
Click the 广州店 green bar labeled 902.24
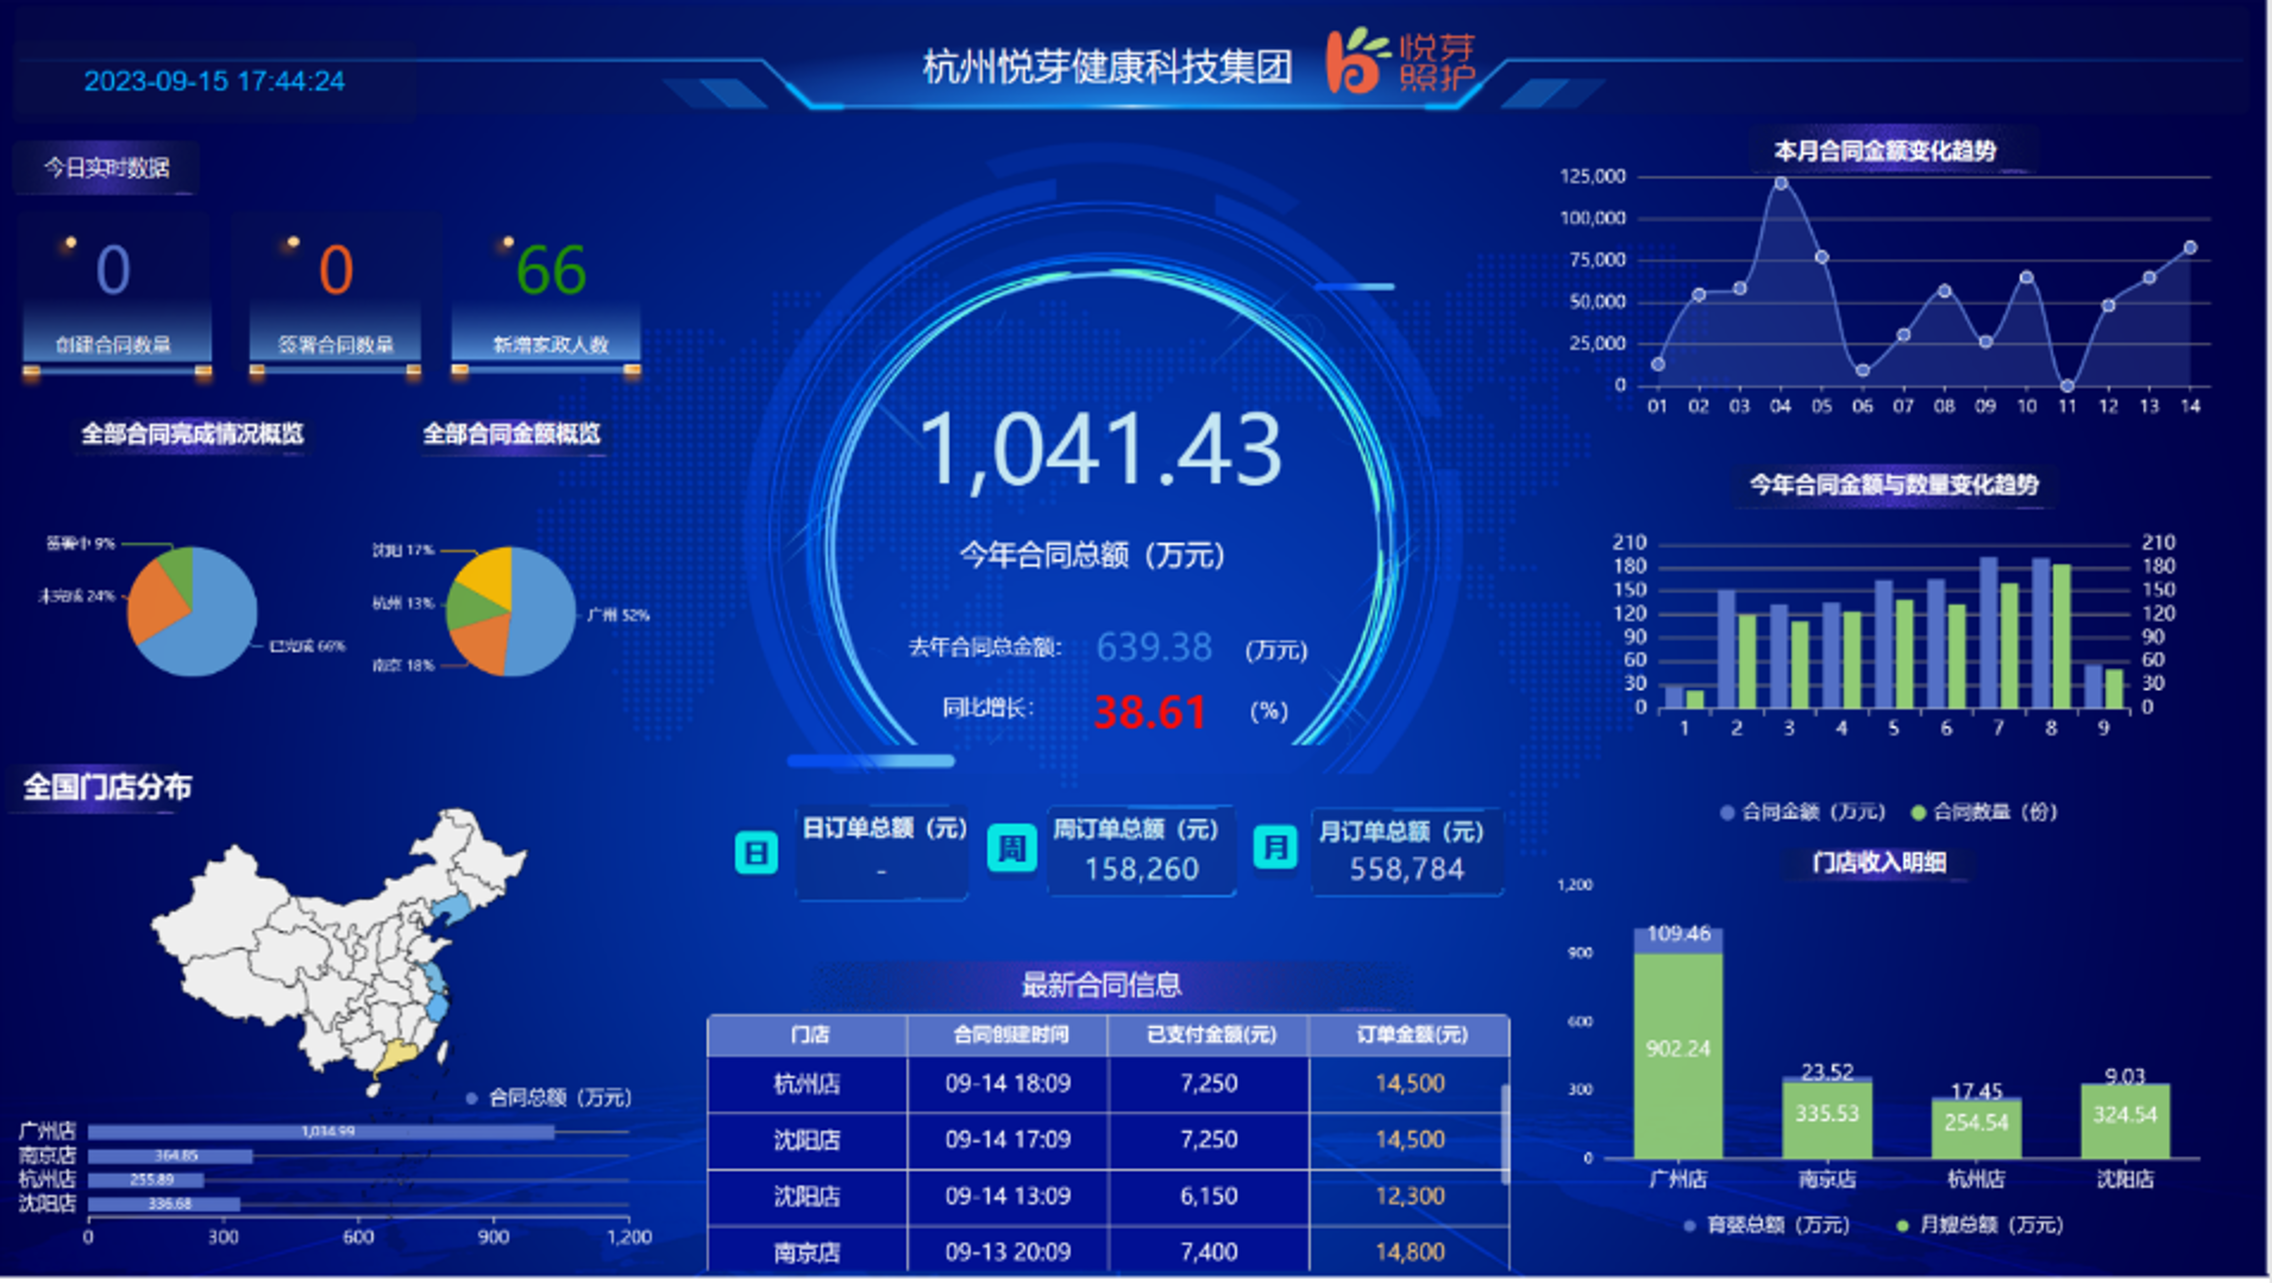click(1678, 1056)
